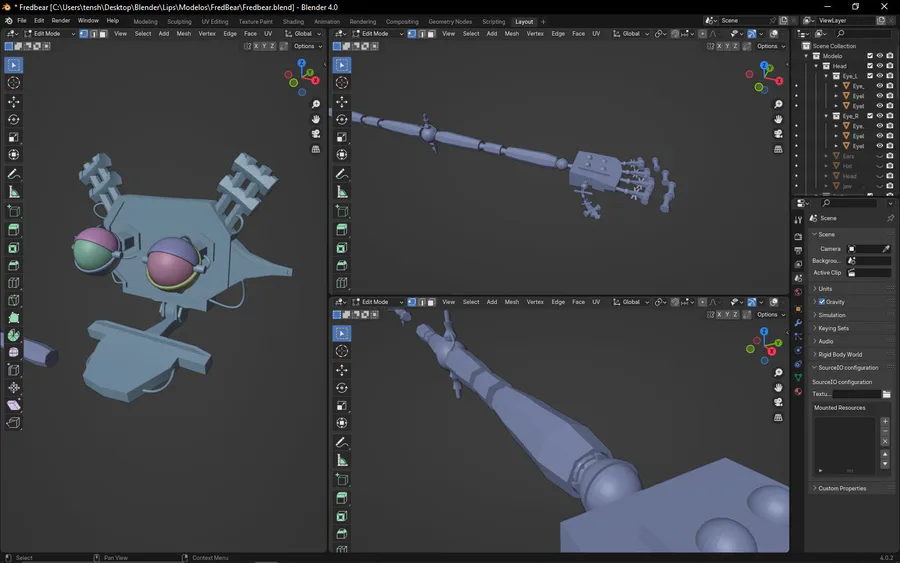Toggle camera view in the left viewport
The width and height of the screenshot is (900, 563).
click(316, 134)
